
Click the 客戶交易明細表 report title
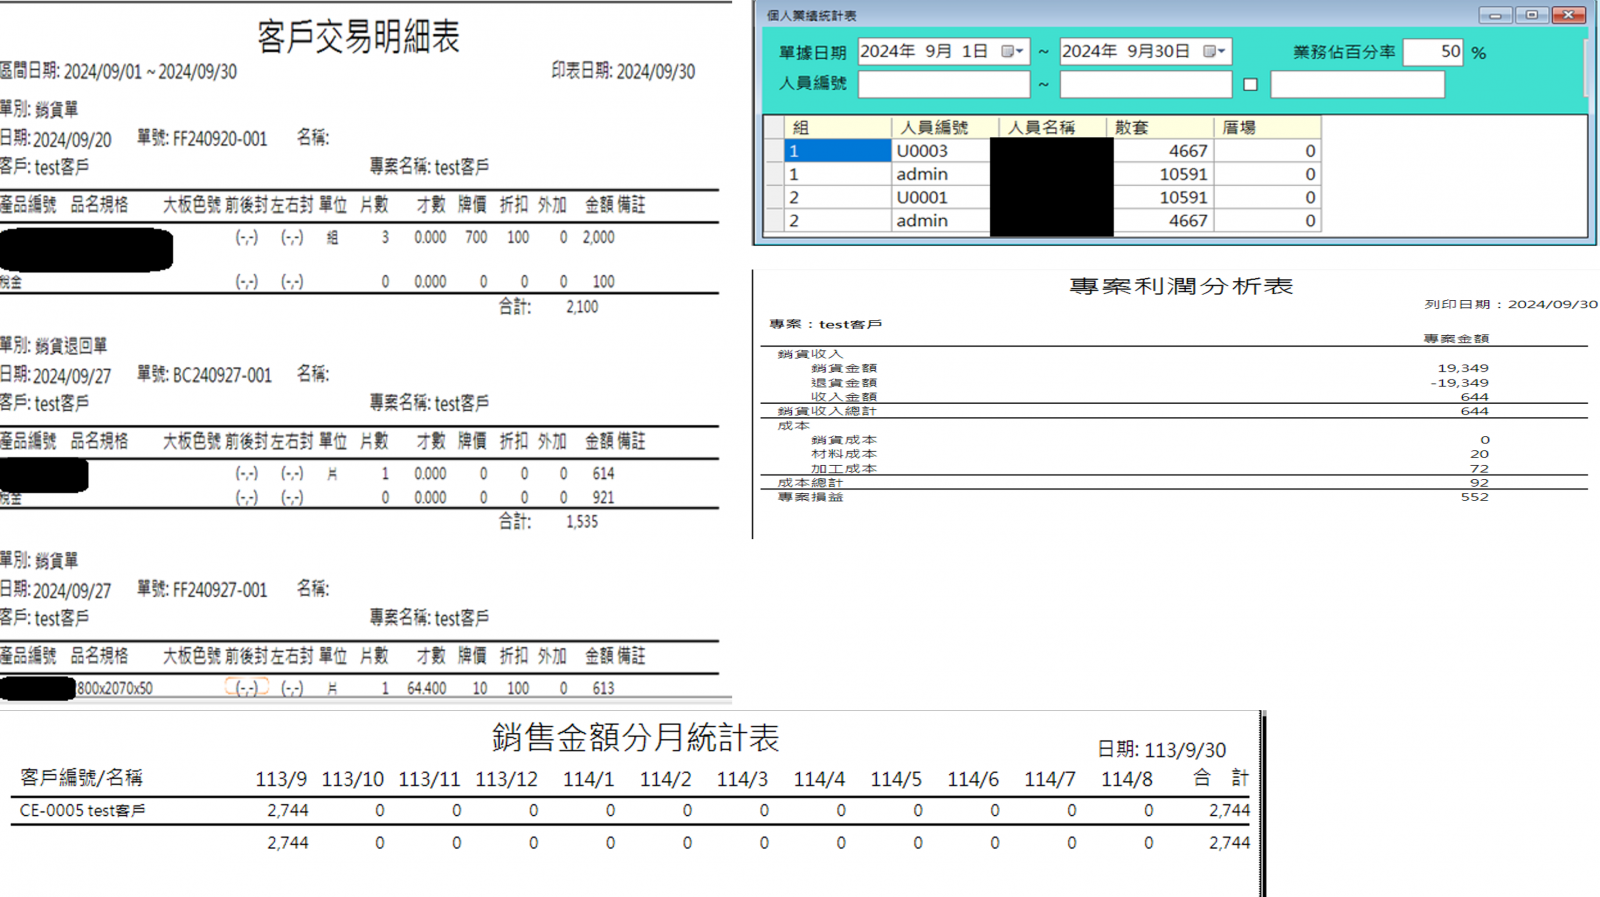[x=358, y=37]
